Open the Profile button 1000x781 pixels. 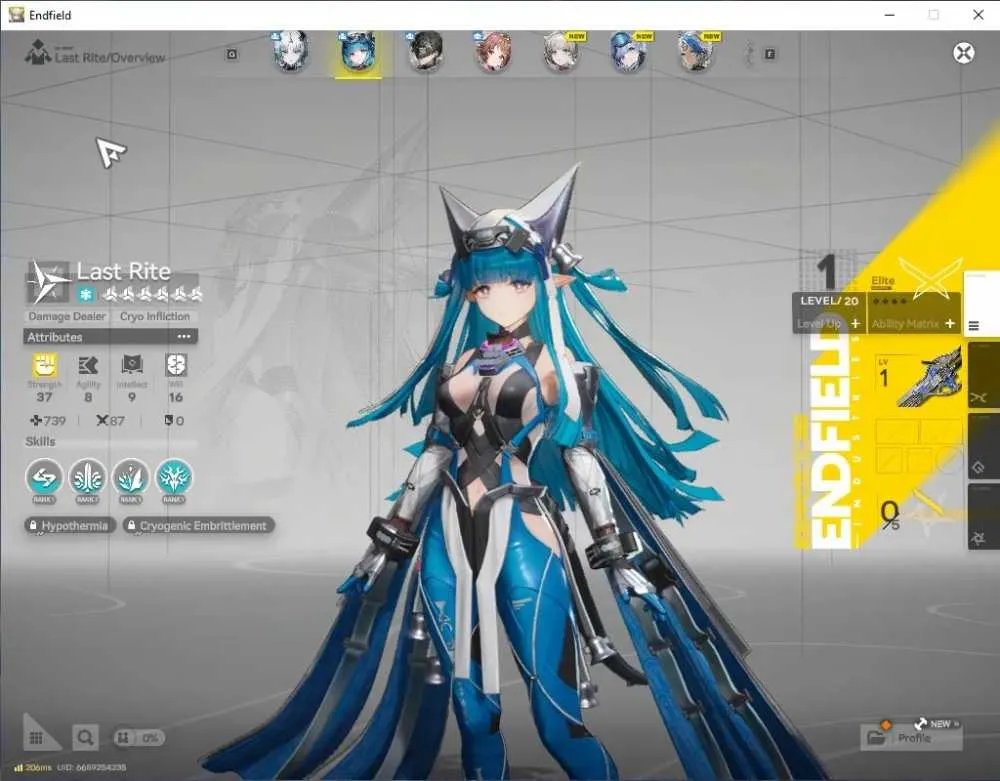[x=911, y=738]
